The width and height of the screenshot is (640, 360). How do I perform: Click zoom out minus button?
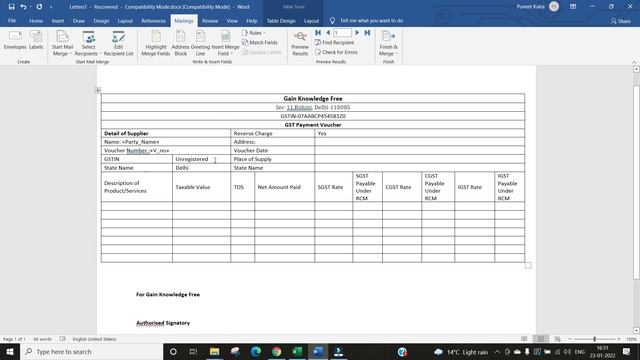click(570, 339)
